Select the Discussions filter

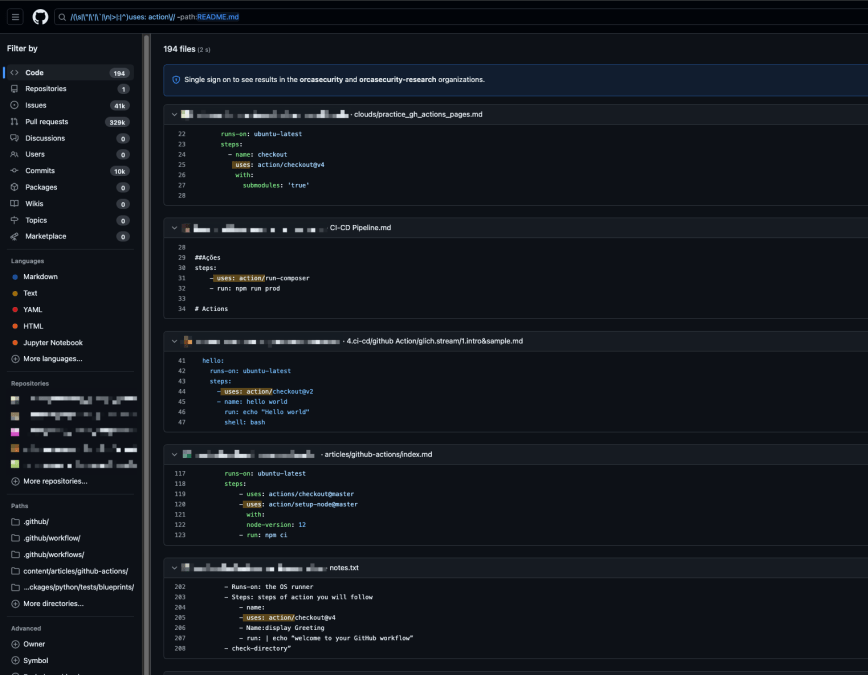(69, 138)
